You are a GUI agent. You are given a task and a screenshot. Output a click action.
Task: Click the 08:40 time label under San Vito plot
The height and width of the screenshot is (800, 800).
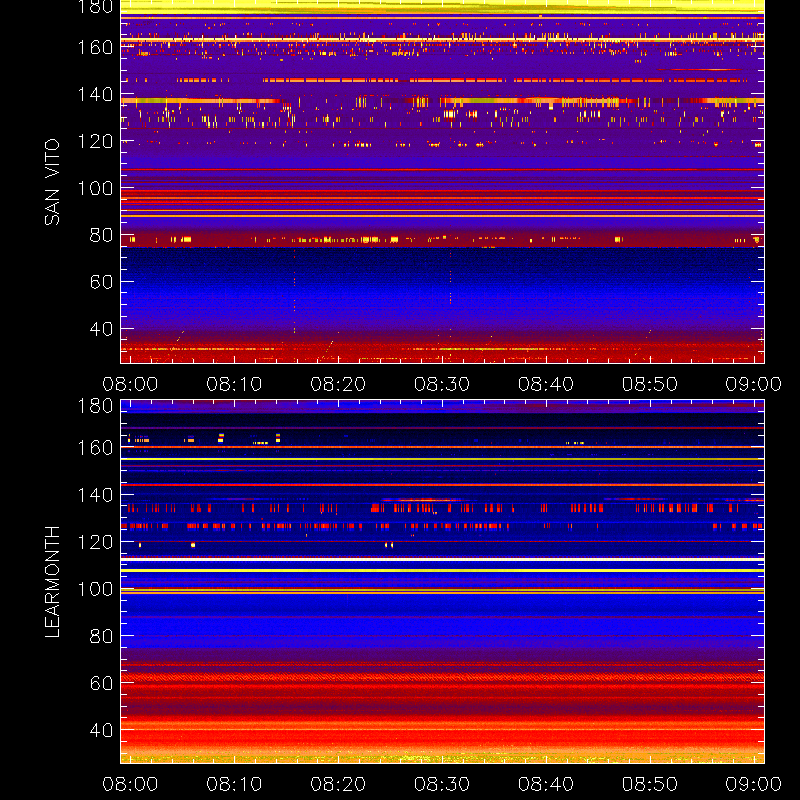pyautogui.click(x=546, y=384)
